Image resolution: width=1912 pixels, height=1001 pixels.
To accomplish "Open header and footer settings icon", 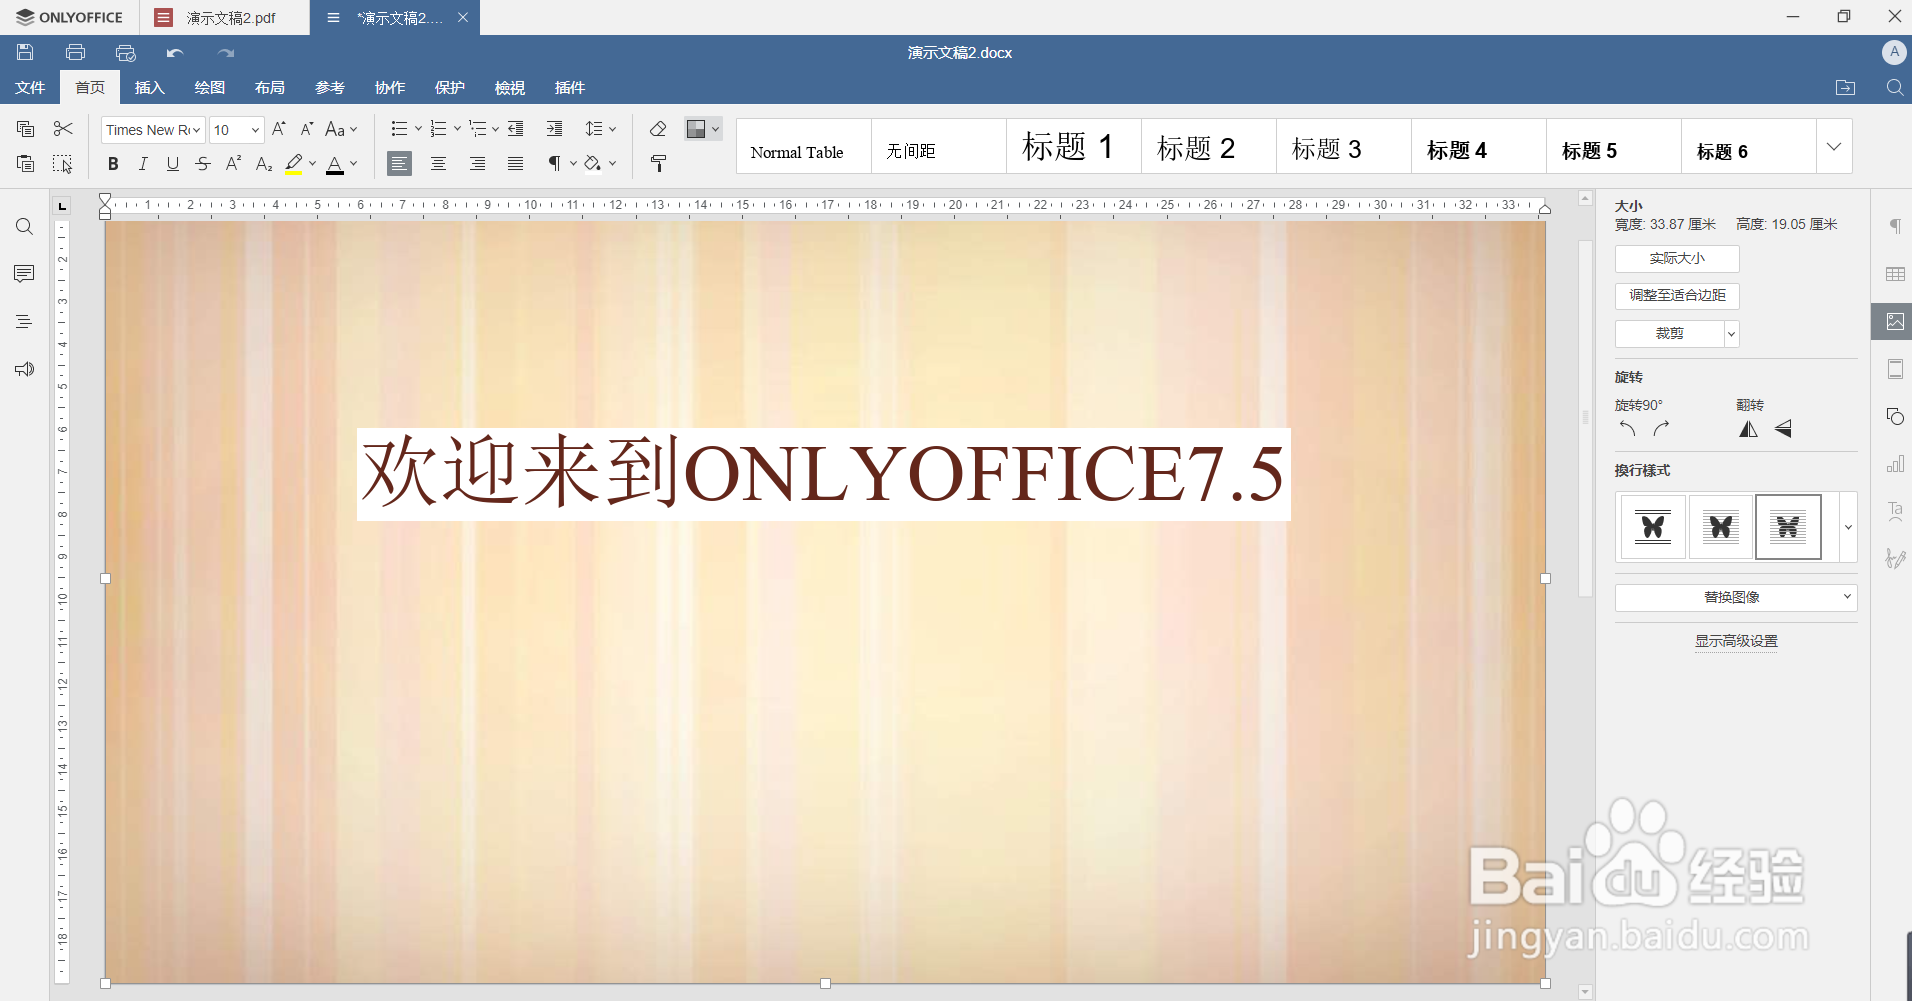I will [1895, 369].
